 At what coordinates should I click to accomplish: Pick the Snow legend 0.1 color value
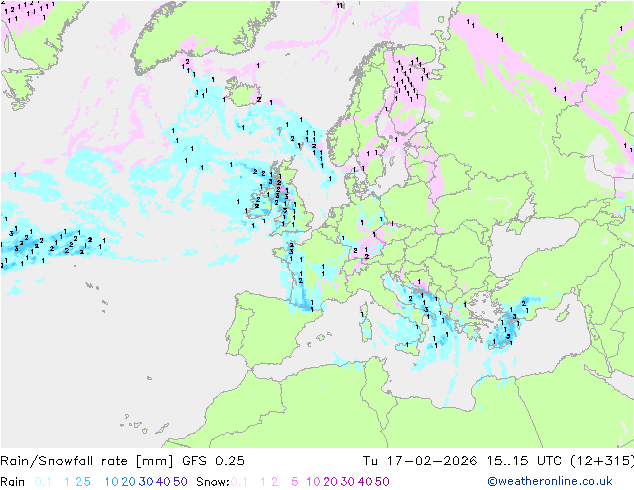click(x=239, y=482)
